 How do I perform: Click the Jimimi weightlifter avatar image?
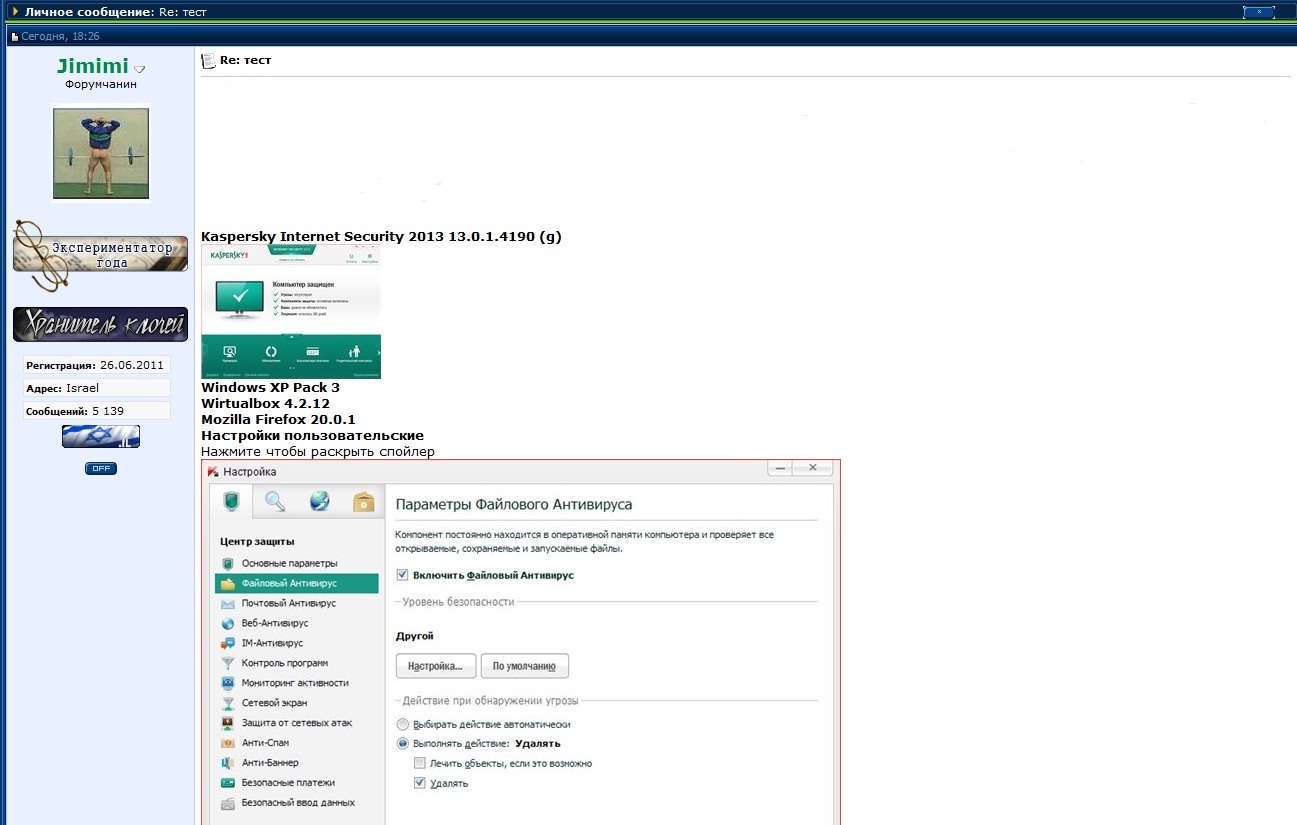coord(101,154)
